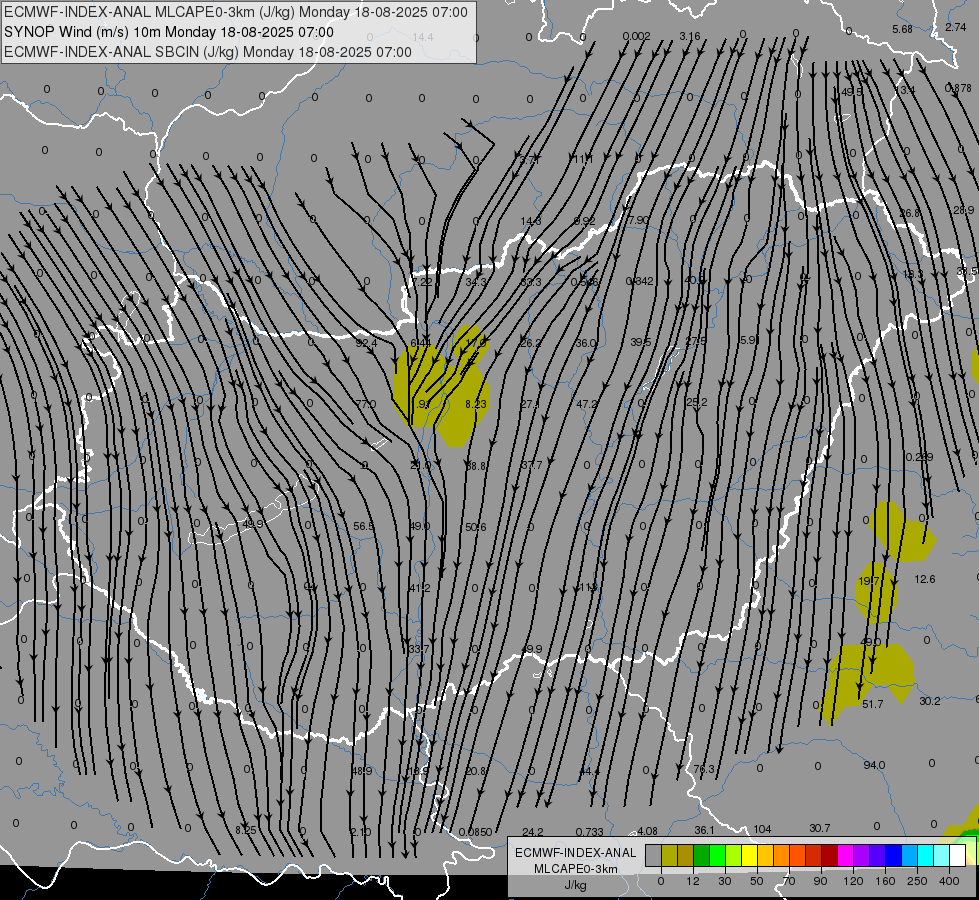
Task: Click the map value '0.733'
Action: click(x=589, y=832)
